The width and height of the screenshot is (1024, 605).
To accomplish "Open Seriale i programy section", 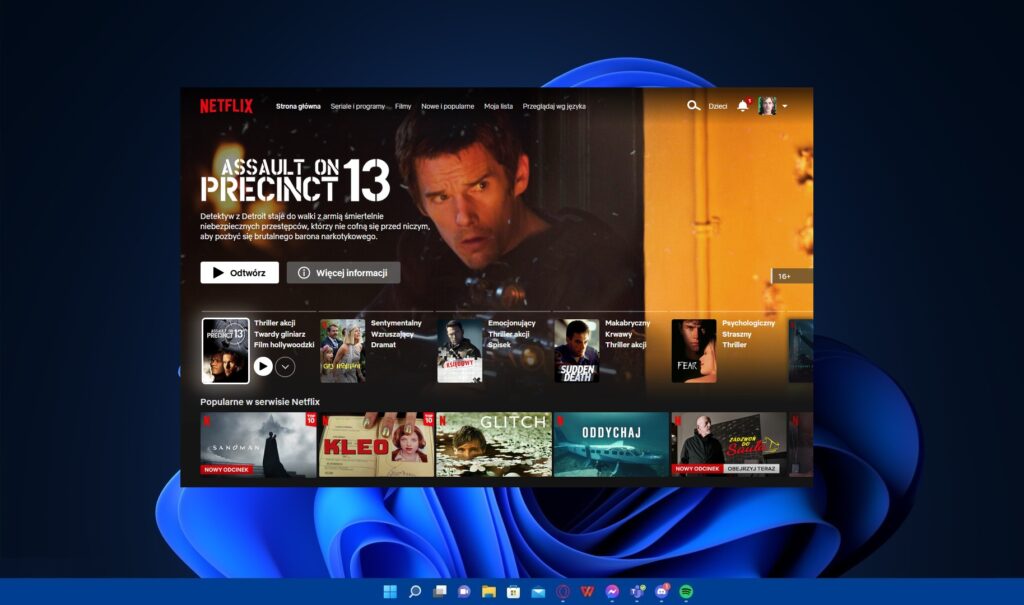I will [x=358, y=106].
